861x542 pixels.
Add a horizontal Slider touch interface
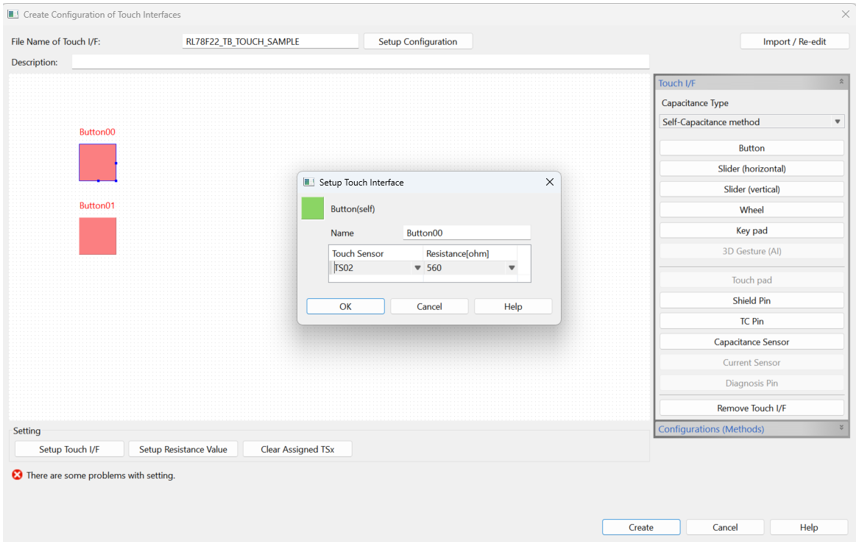pos(752,169)
